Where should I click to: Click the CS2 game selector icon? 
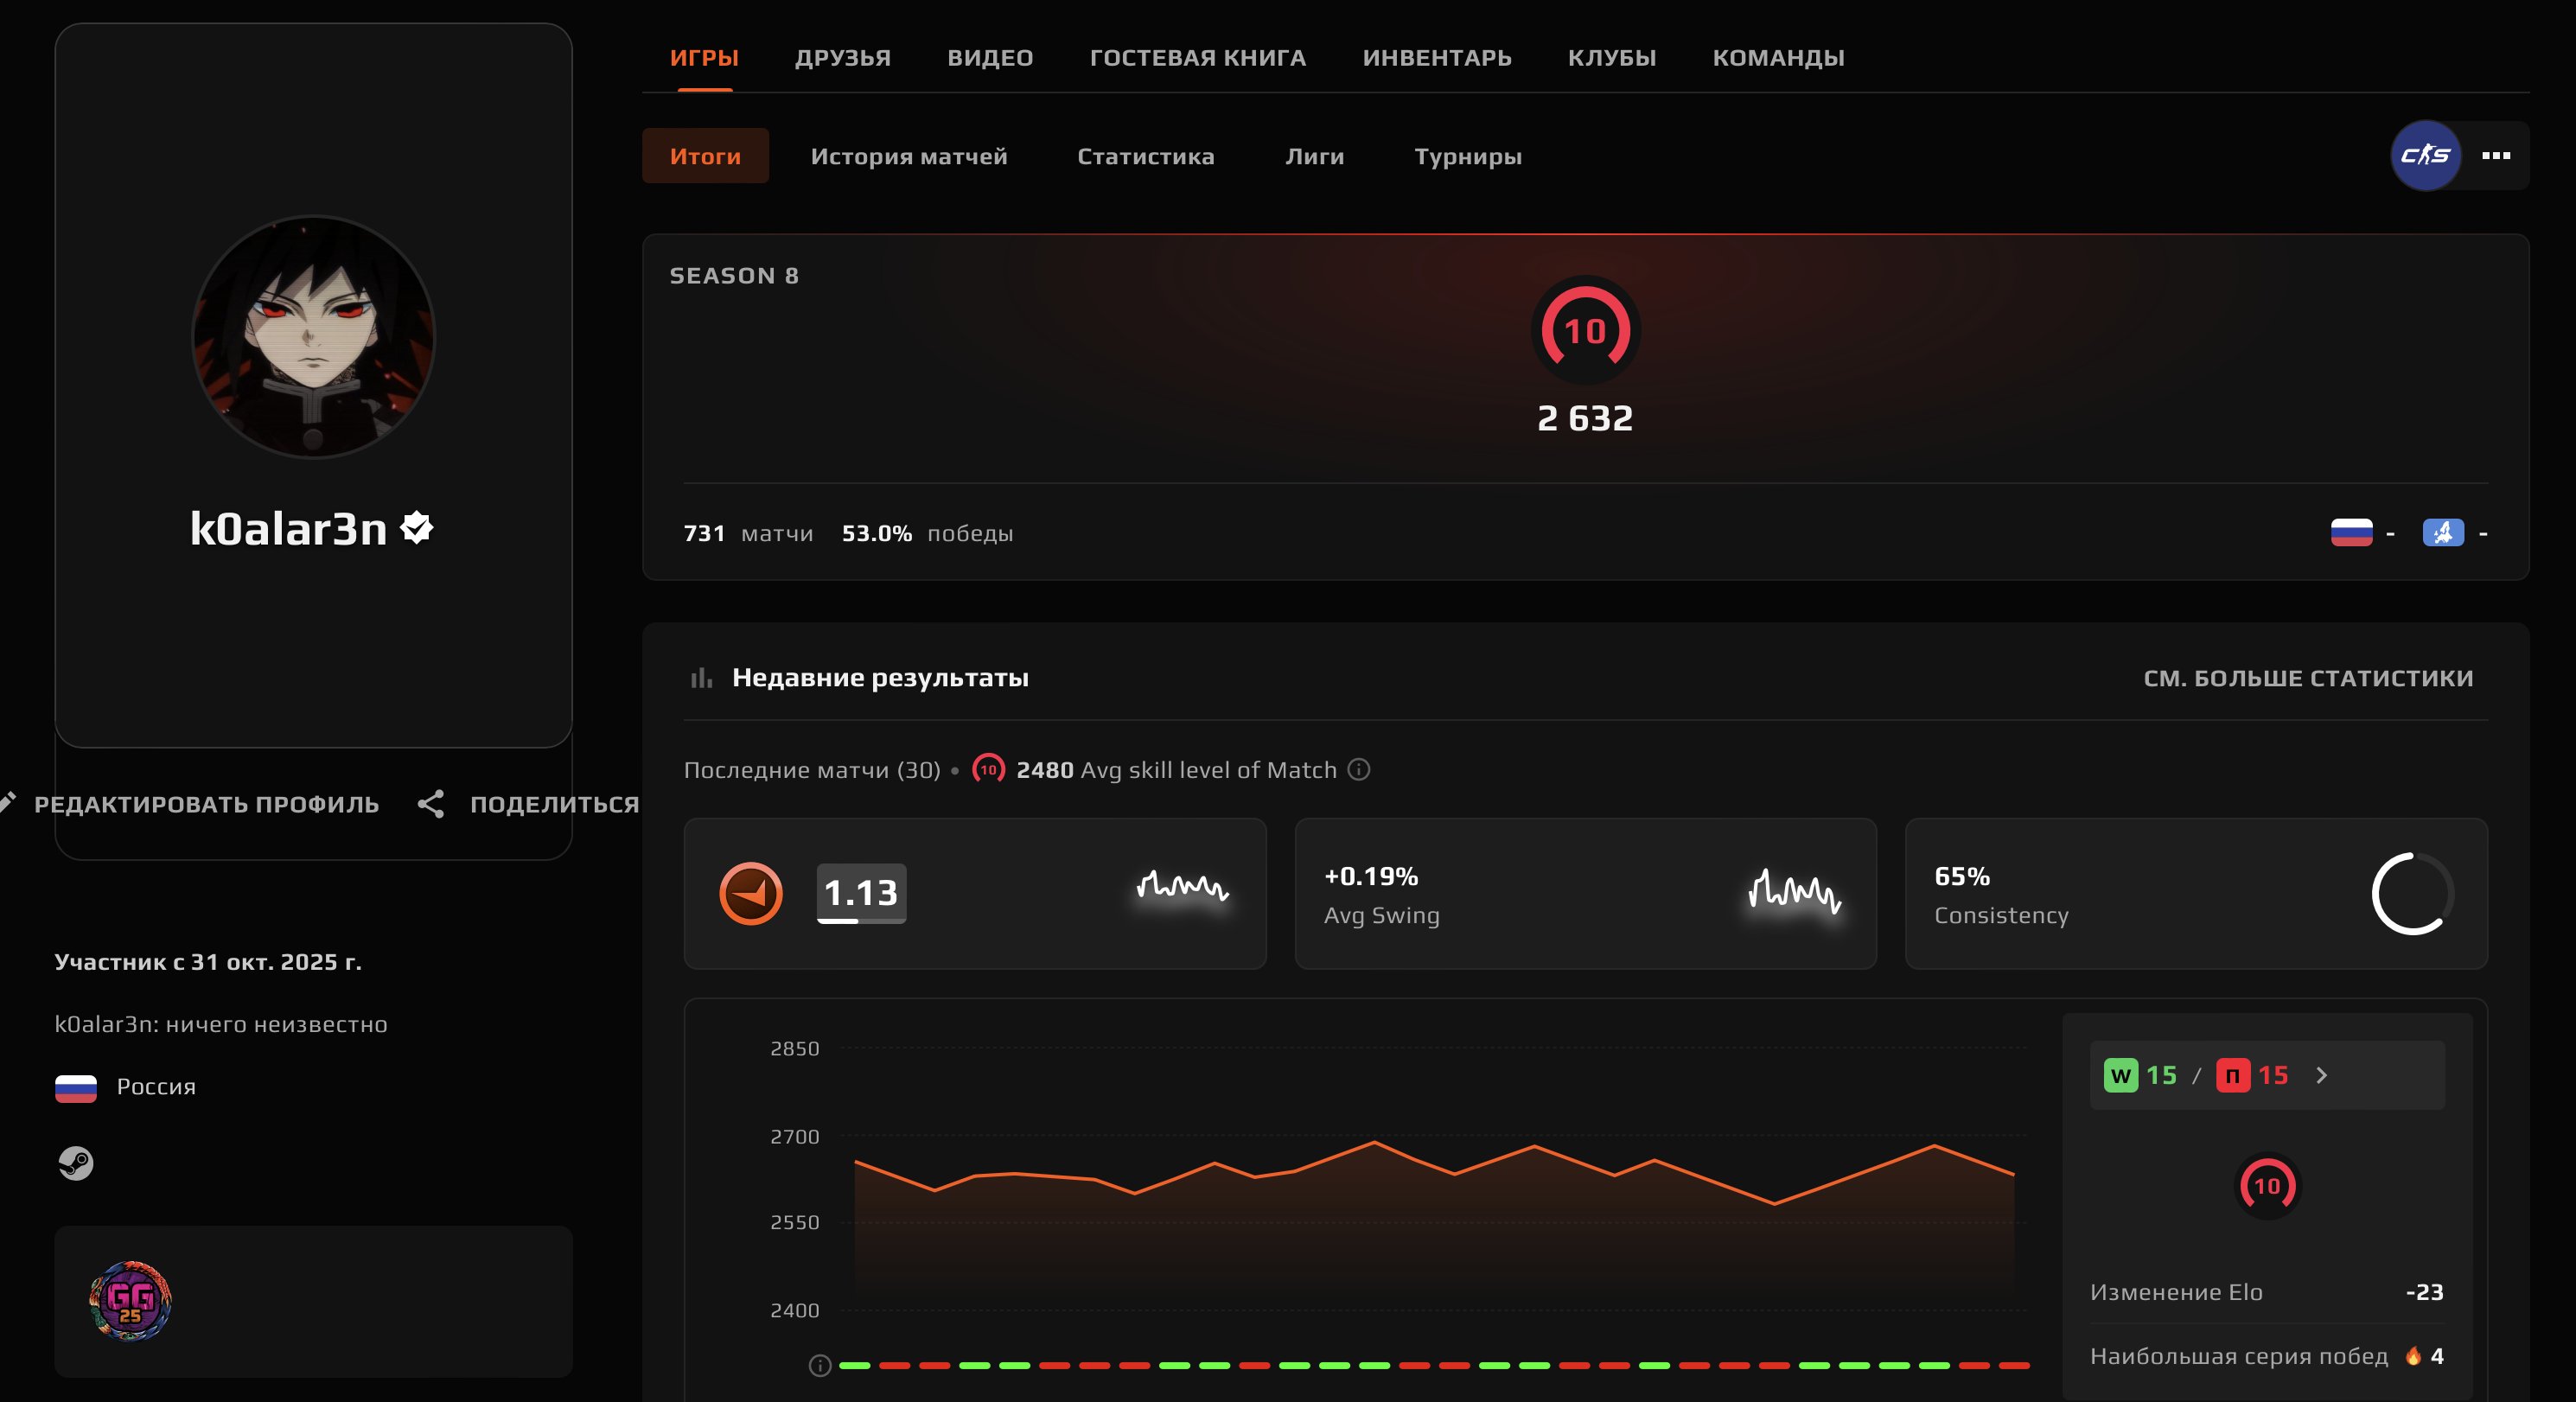coord(2425,155)
